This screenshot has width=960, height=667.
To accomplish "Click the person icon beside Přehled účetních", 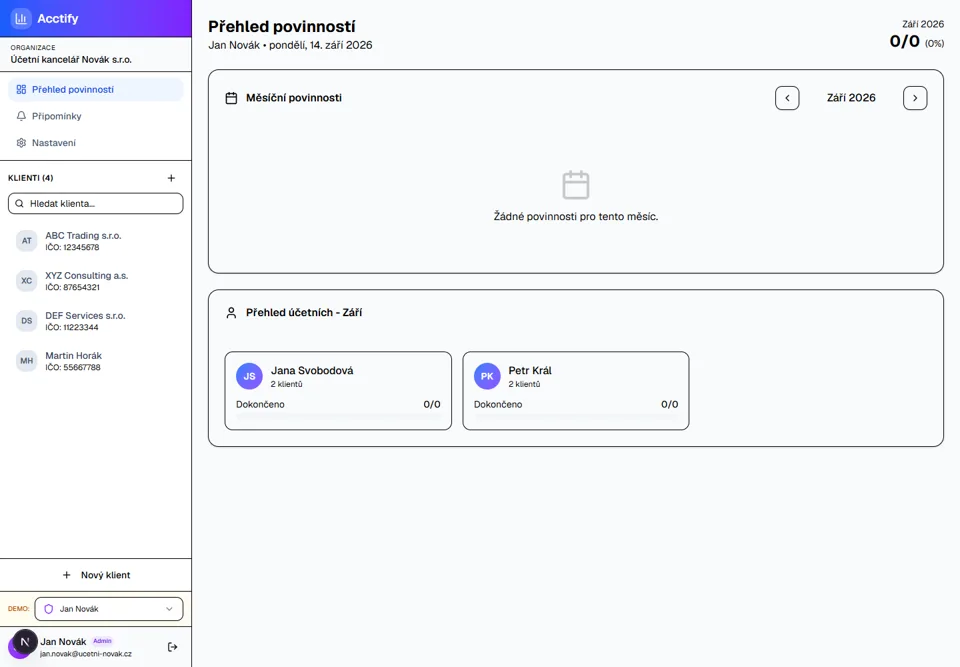I will pyautogui.click(x=231, y=313).
